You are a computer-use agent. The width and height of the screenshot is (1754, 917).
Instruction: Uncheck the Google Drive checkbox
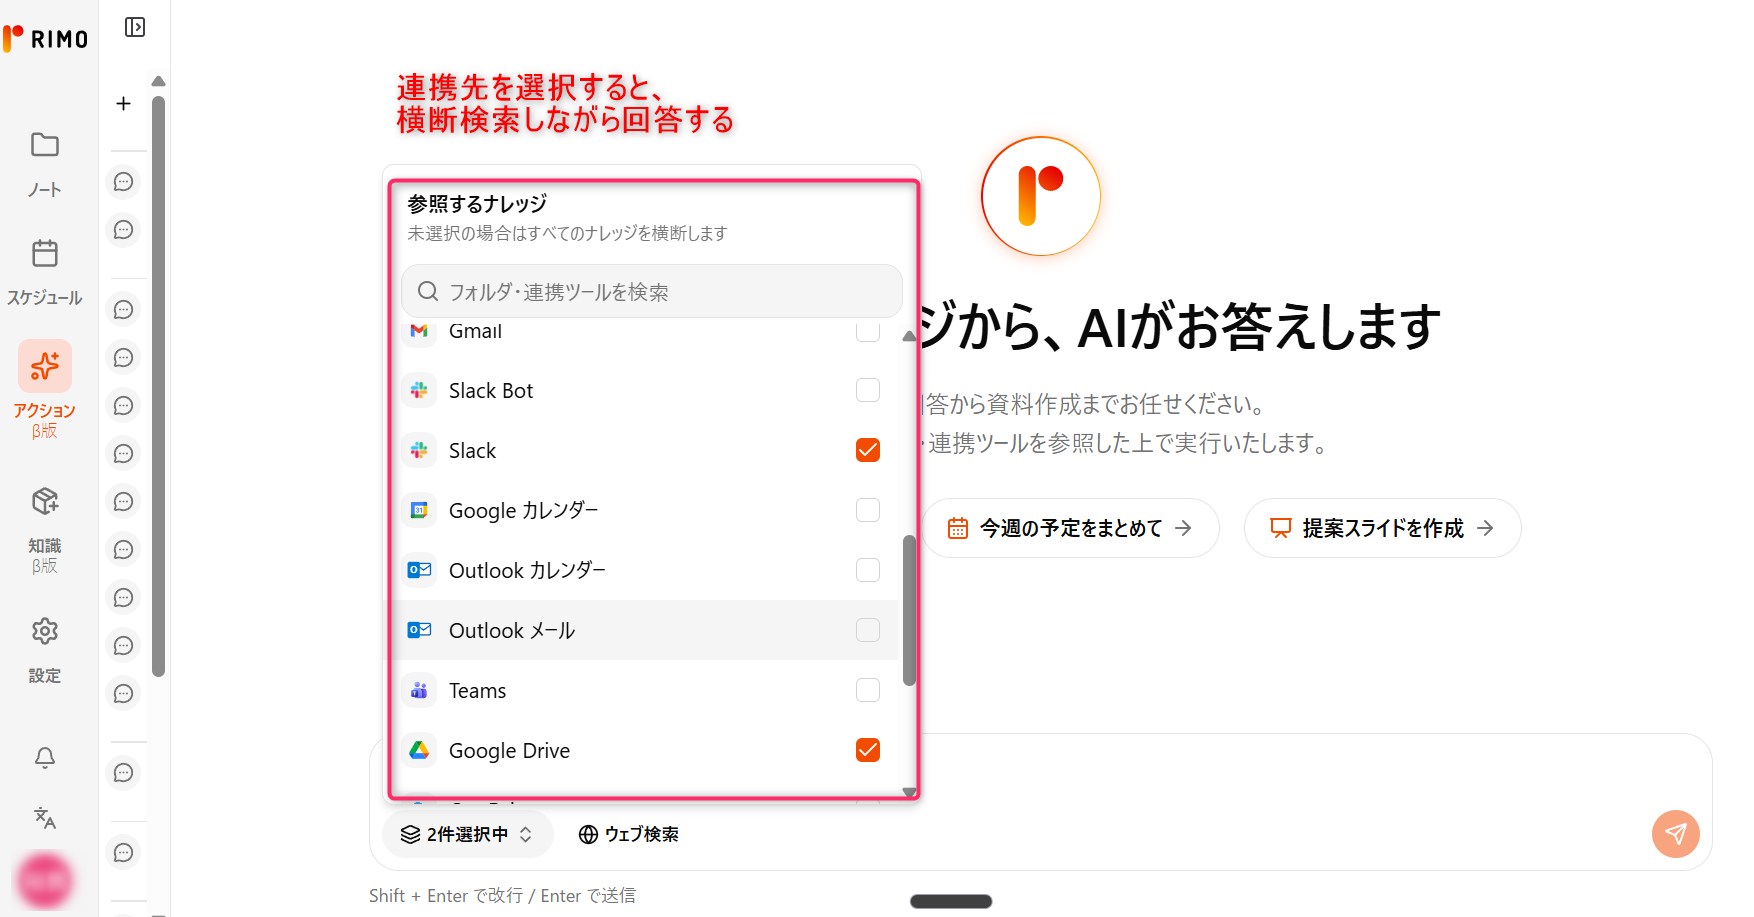[x=868, y=750]
